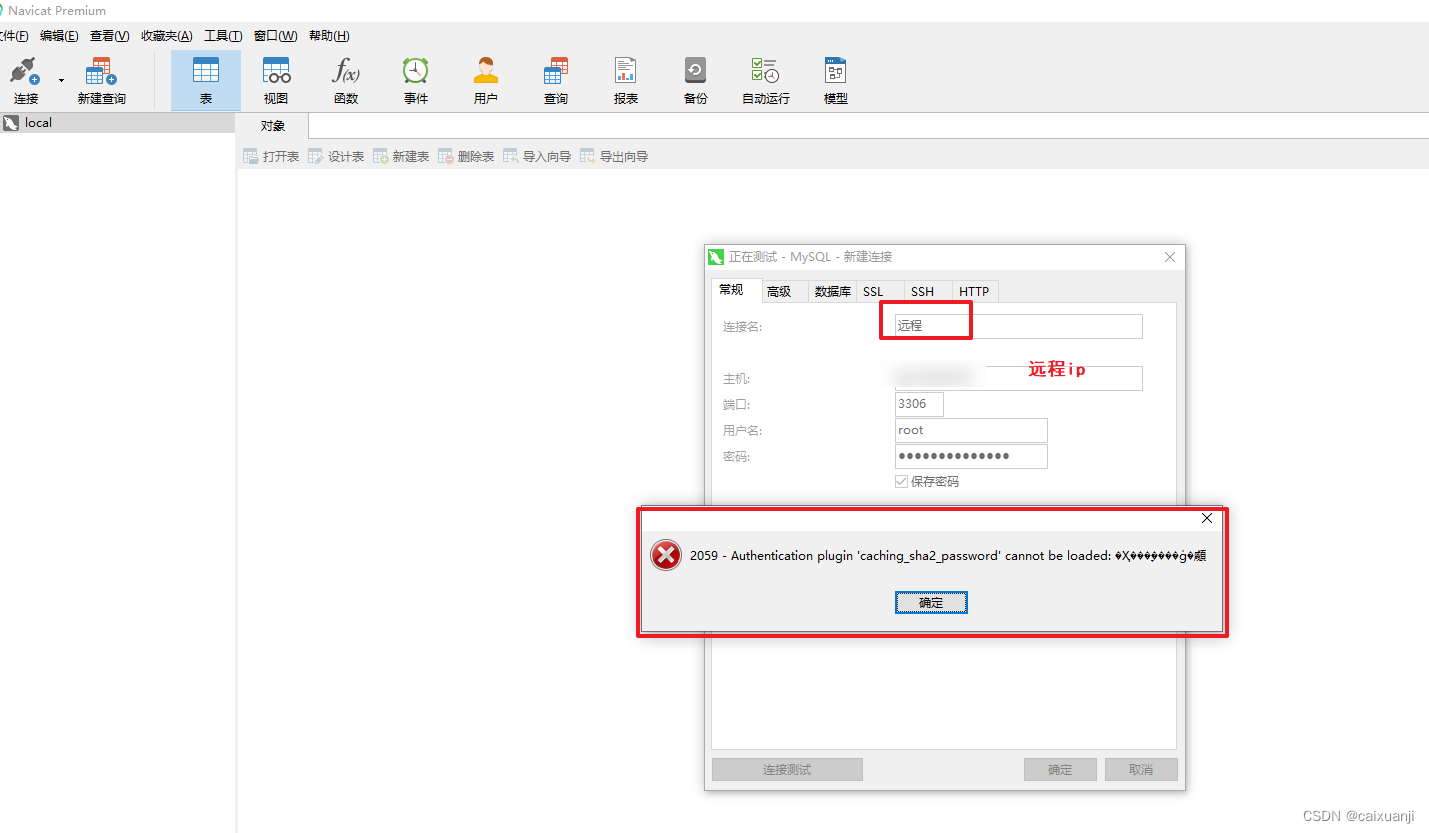Close the error 2059 message box

pyautogui.click(x=1207, y=518)
